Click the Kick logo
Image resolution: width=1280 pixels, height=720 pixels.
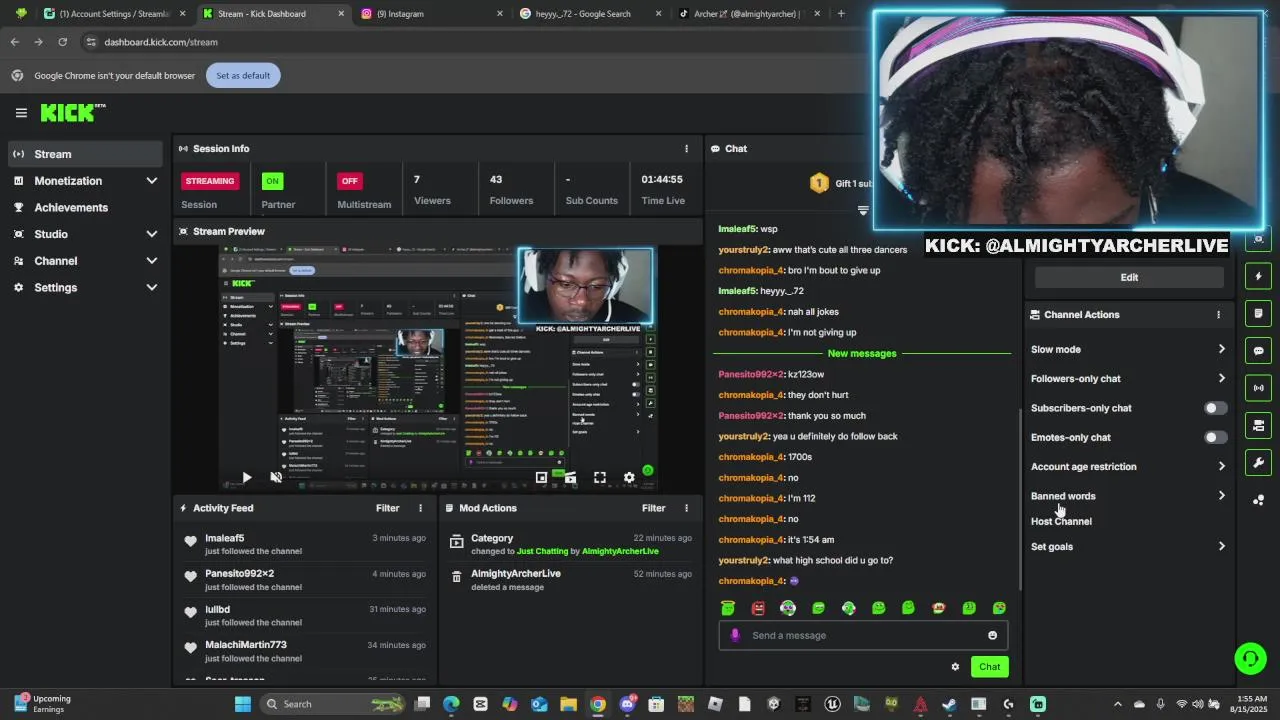[72, 113]
